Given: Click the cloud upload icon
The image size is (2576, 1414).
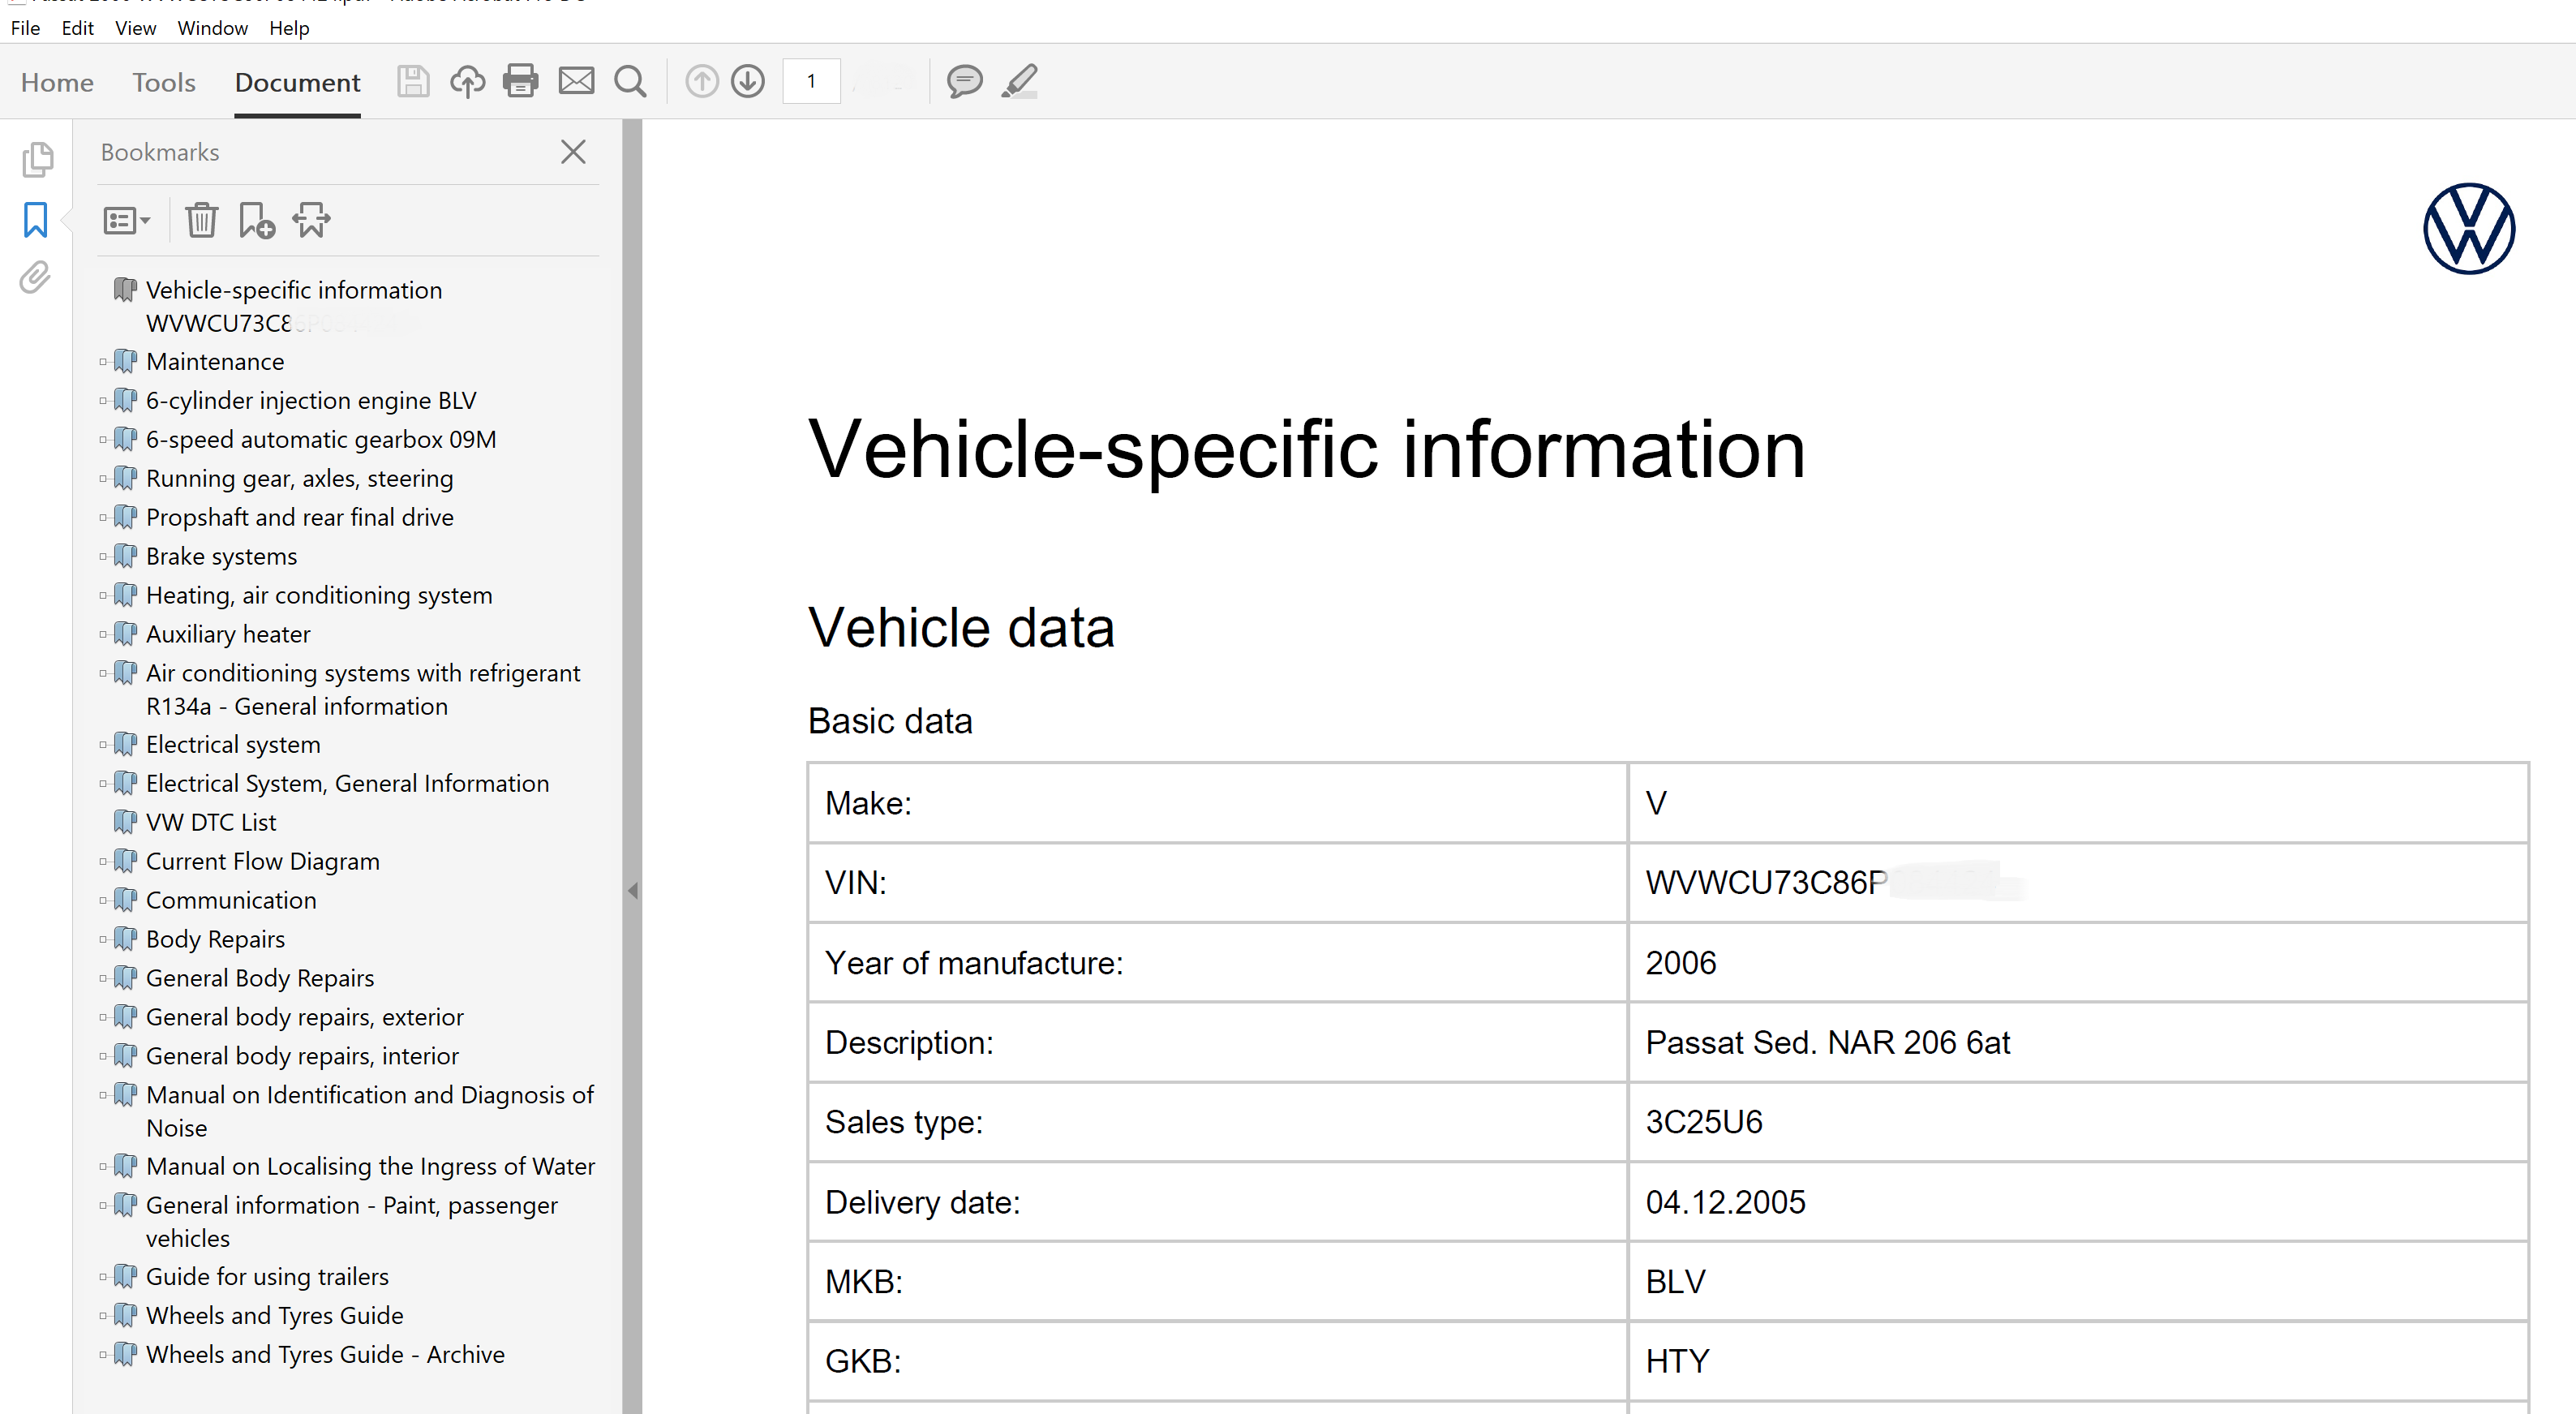Looking at the screenshot, I should pyautogui.click(x=467, y=81).
